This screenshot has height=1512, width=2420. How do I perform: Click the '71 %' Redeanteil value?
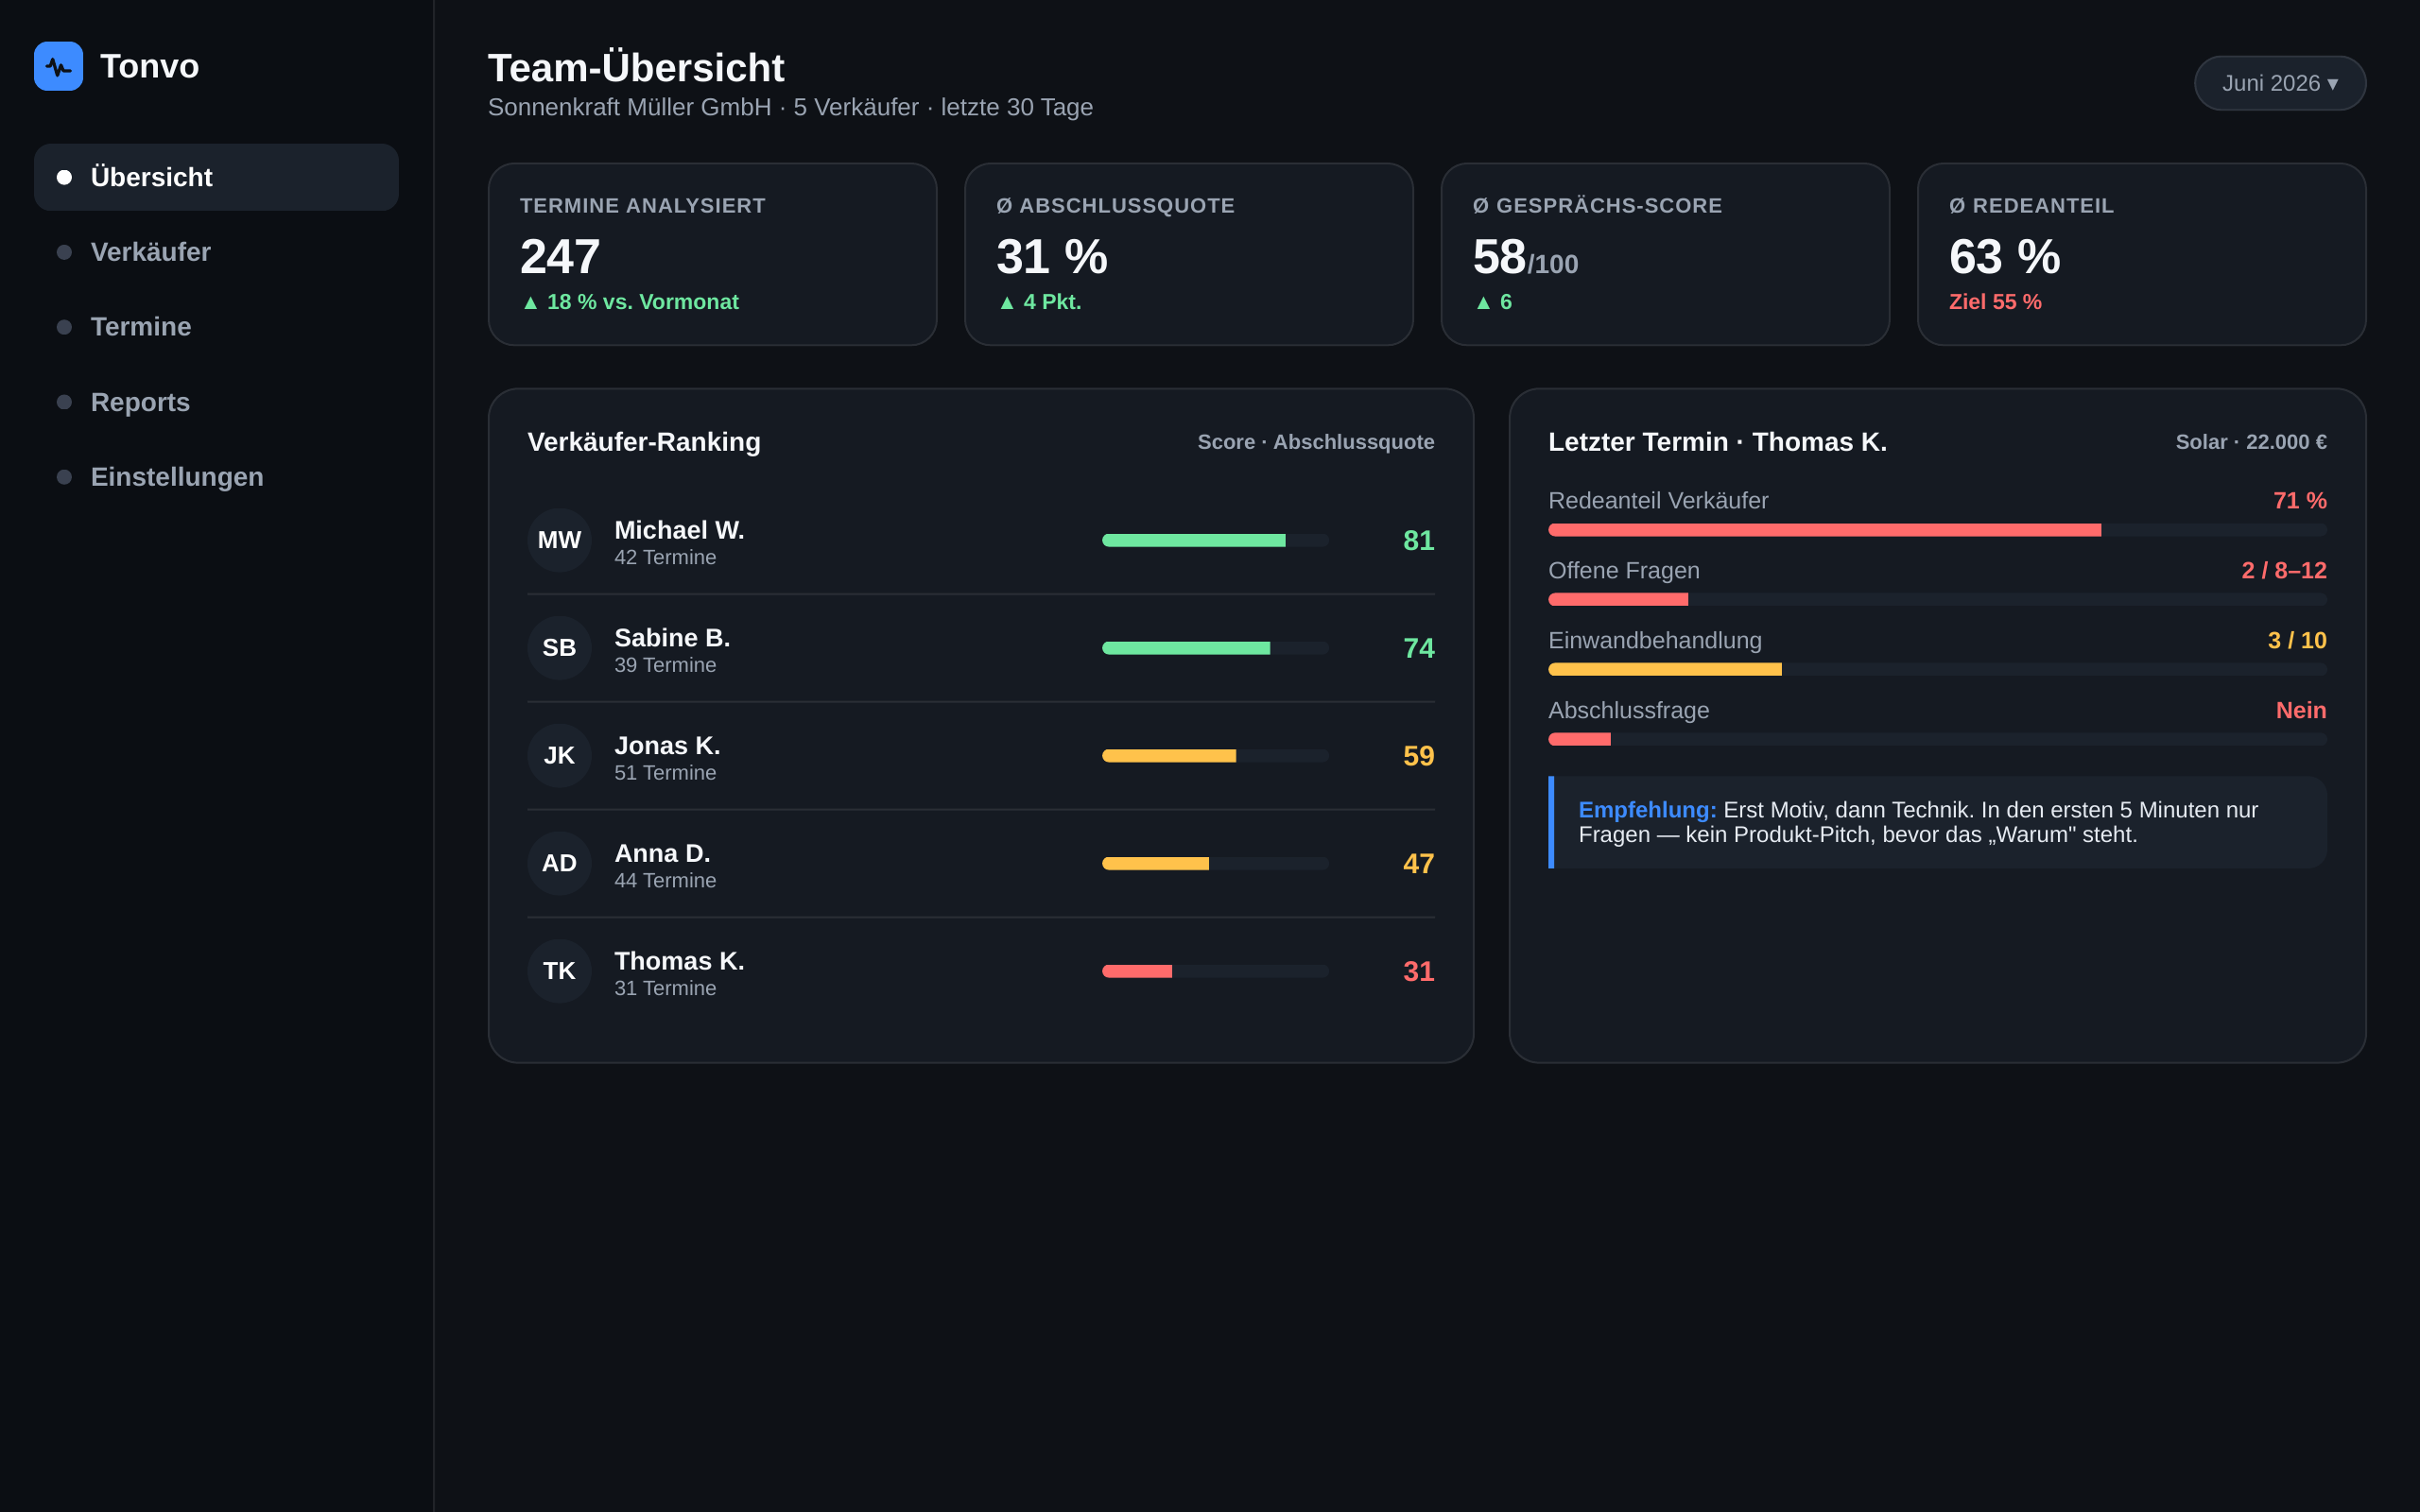pos(2299,501)
